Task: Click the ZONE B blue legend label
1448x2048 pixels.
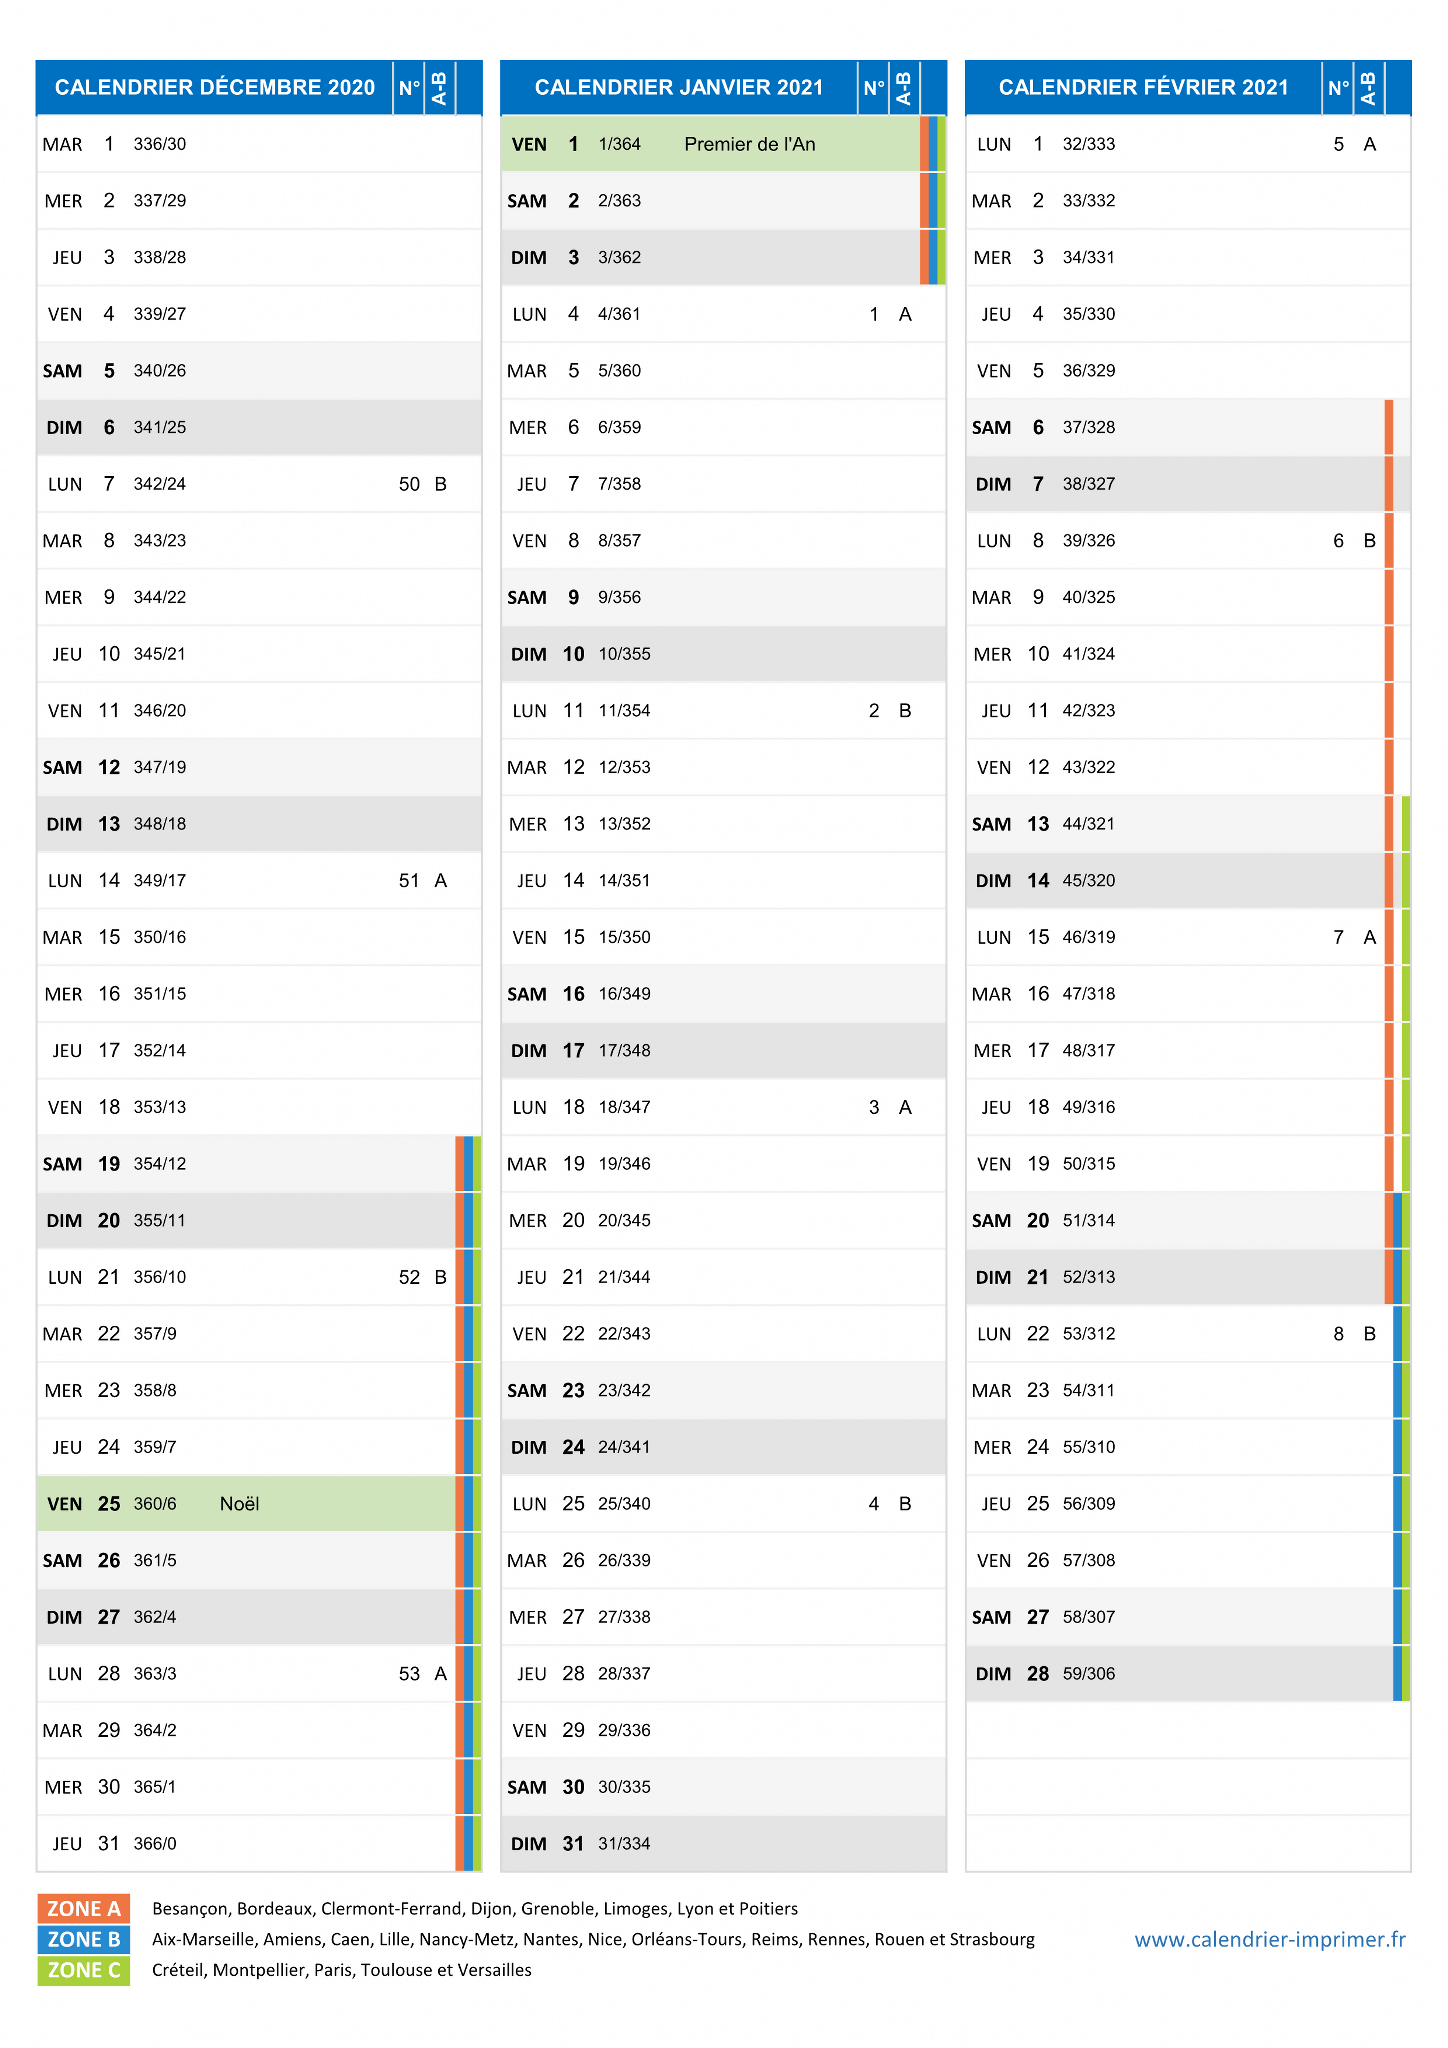Action: [84, 1939]
